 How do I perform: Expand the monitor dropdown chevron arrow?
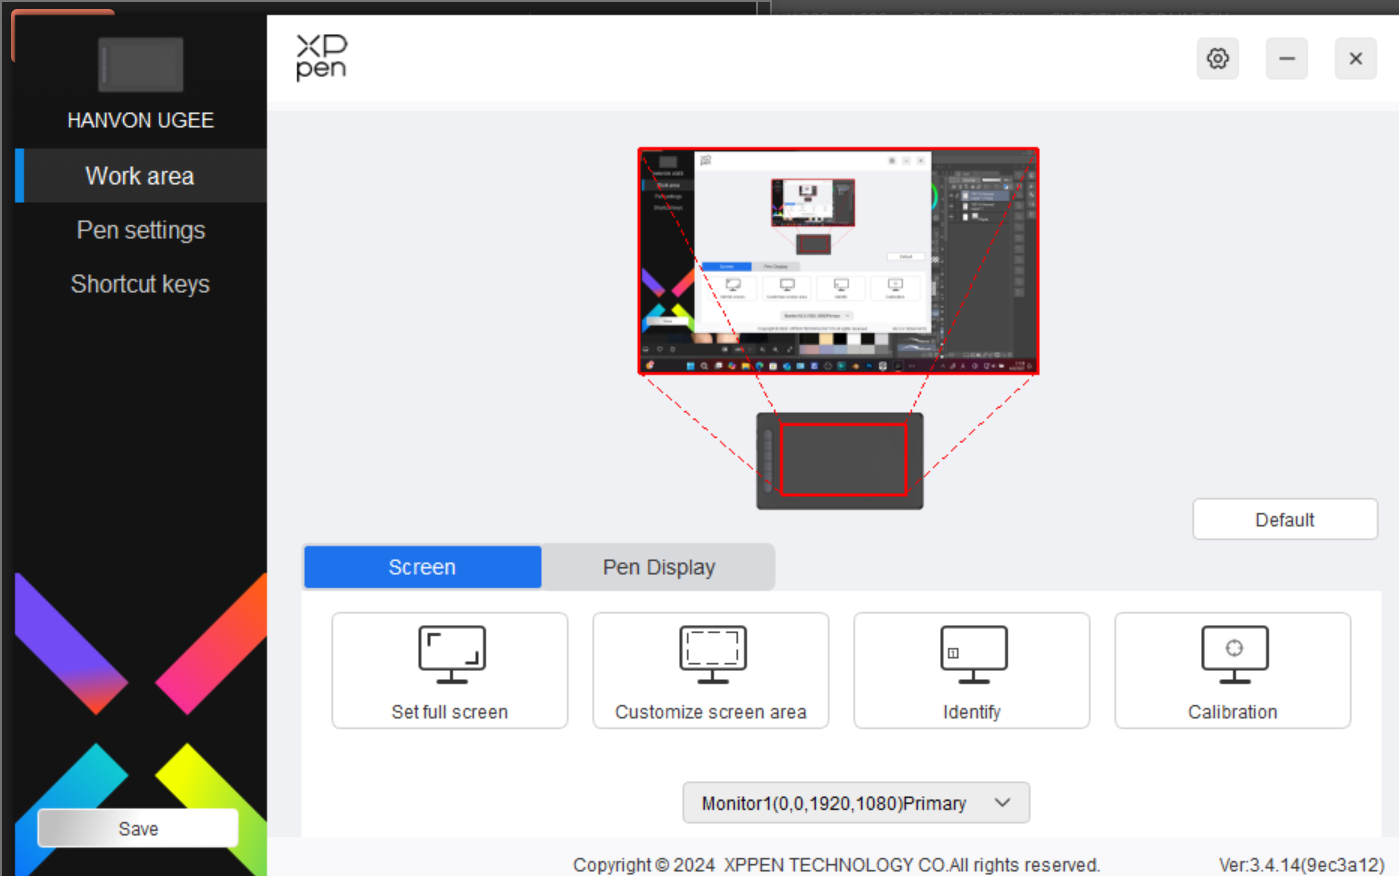[x=1003, y=803]
